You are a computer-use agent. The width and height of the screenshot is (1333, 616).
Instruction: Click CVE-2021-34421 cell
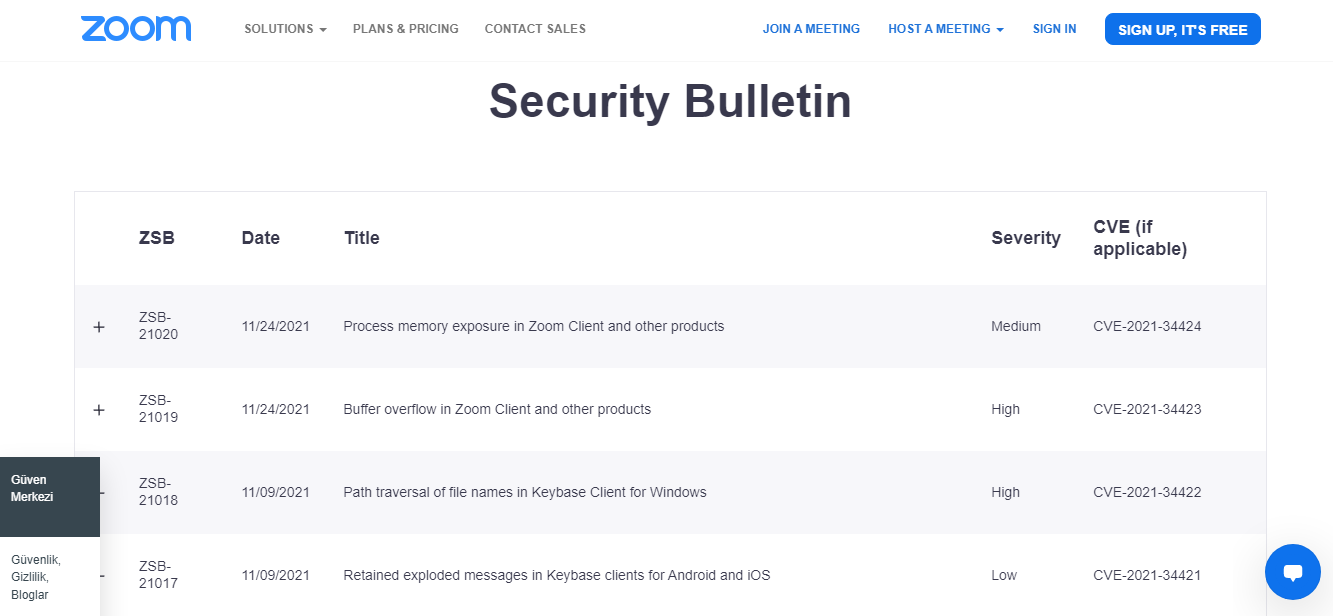click(1147, 575)
